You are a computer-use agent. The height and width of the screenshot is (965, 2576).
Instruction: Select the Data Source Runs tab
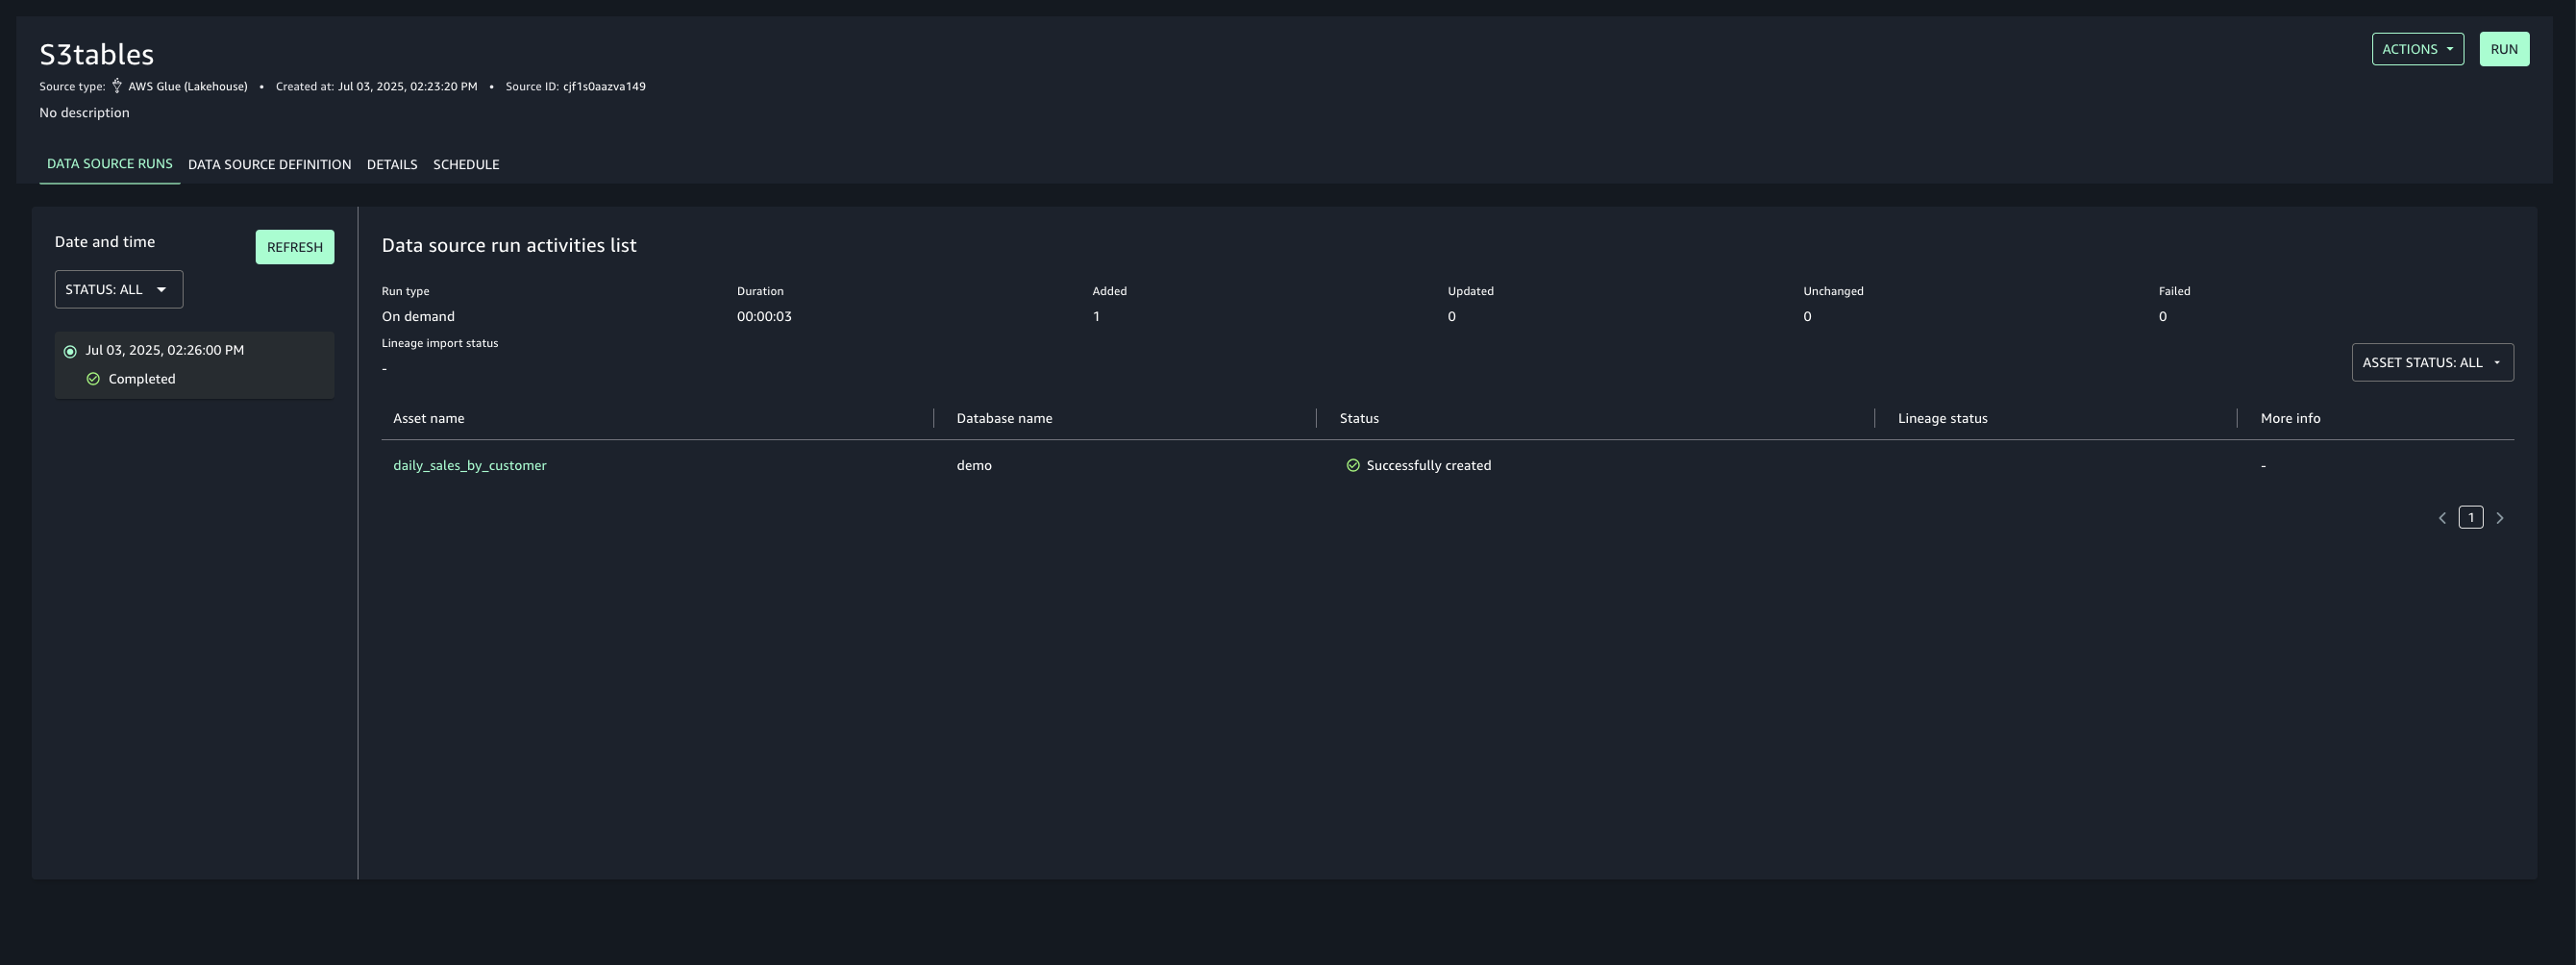click(109, 164)
